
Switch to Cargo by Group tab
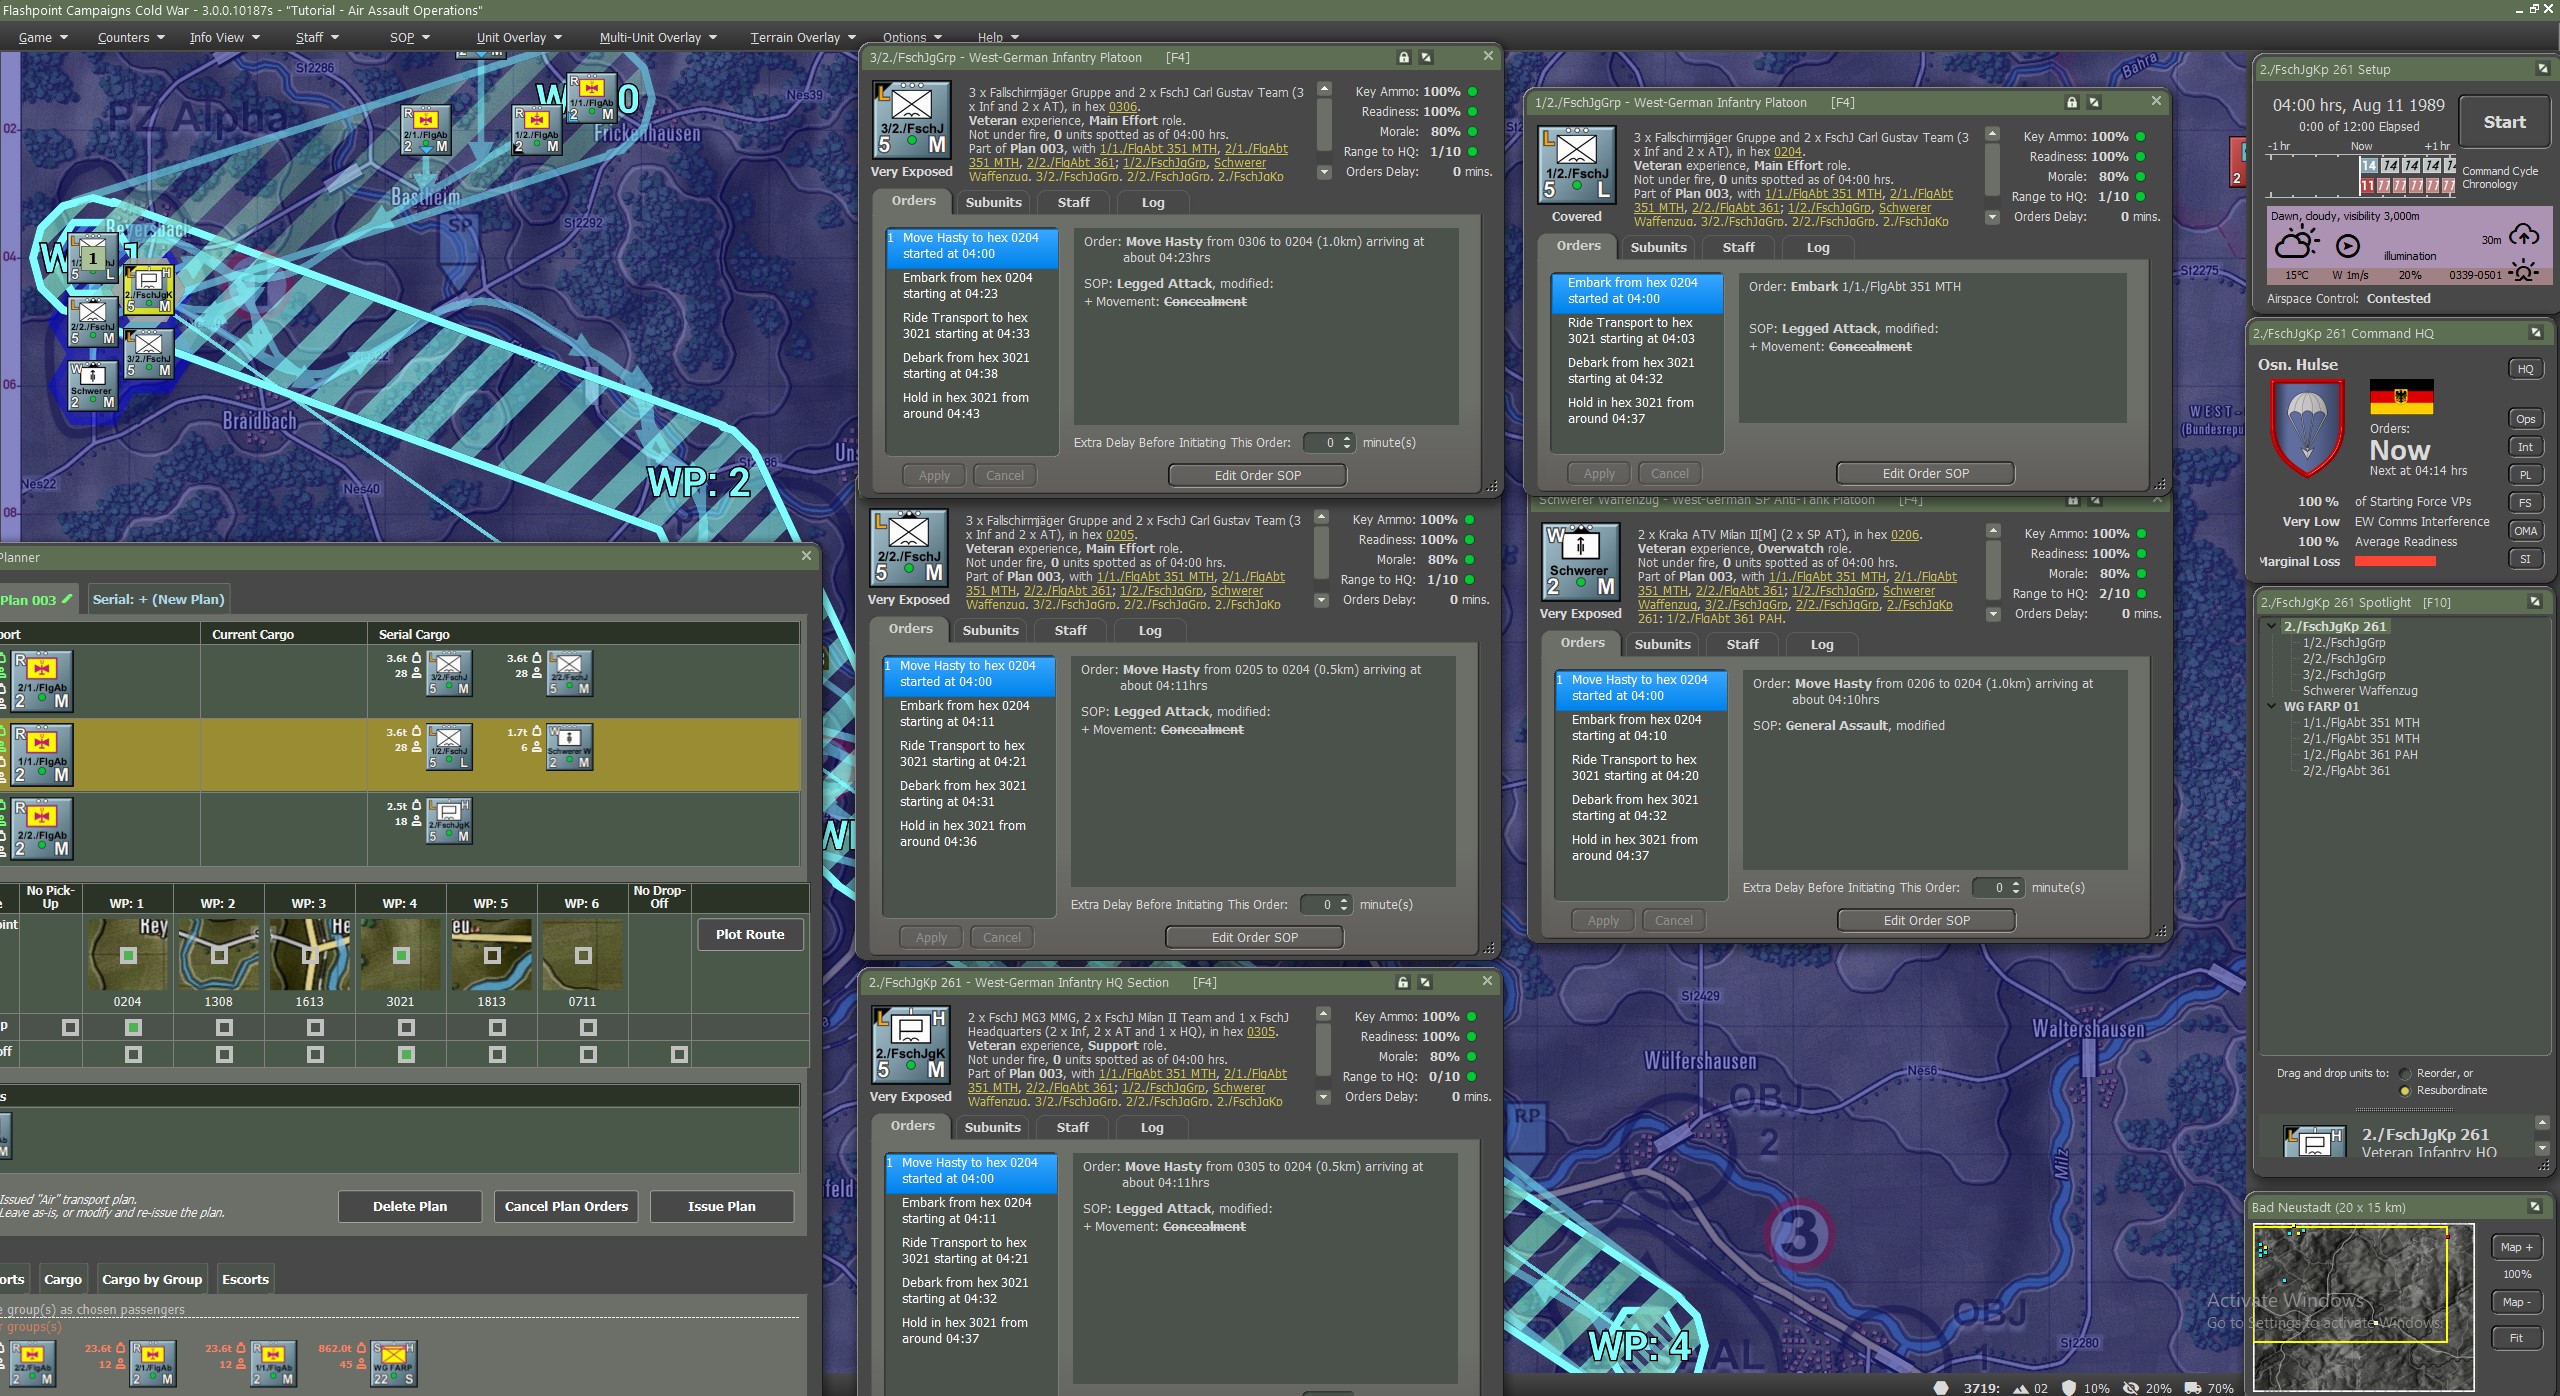152,1279
